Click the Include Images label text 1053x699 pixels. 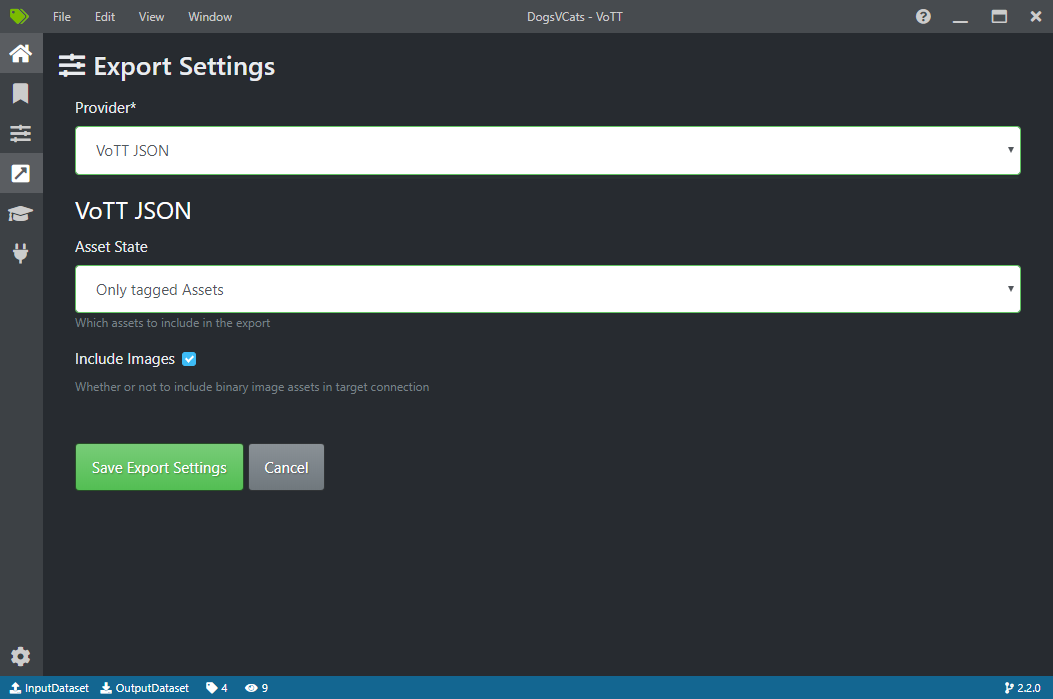[x=125, y=359]
